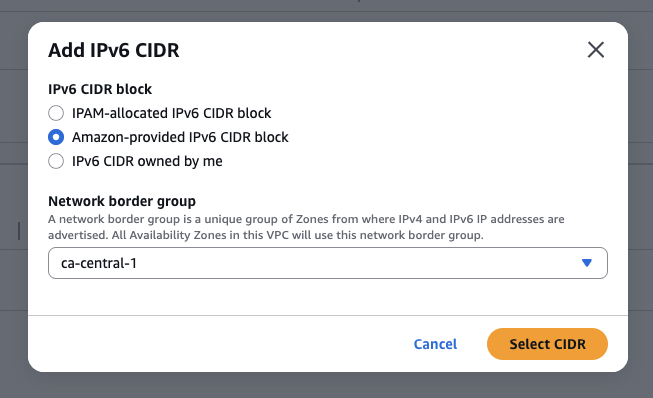Click the 'IPv6 CIDR block' section heading
Viewport: 653px width, 398px height.
[100, 89]
